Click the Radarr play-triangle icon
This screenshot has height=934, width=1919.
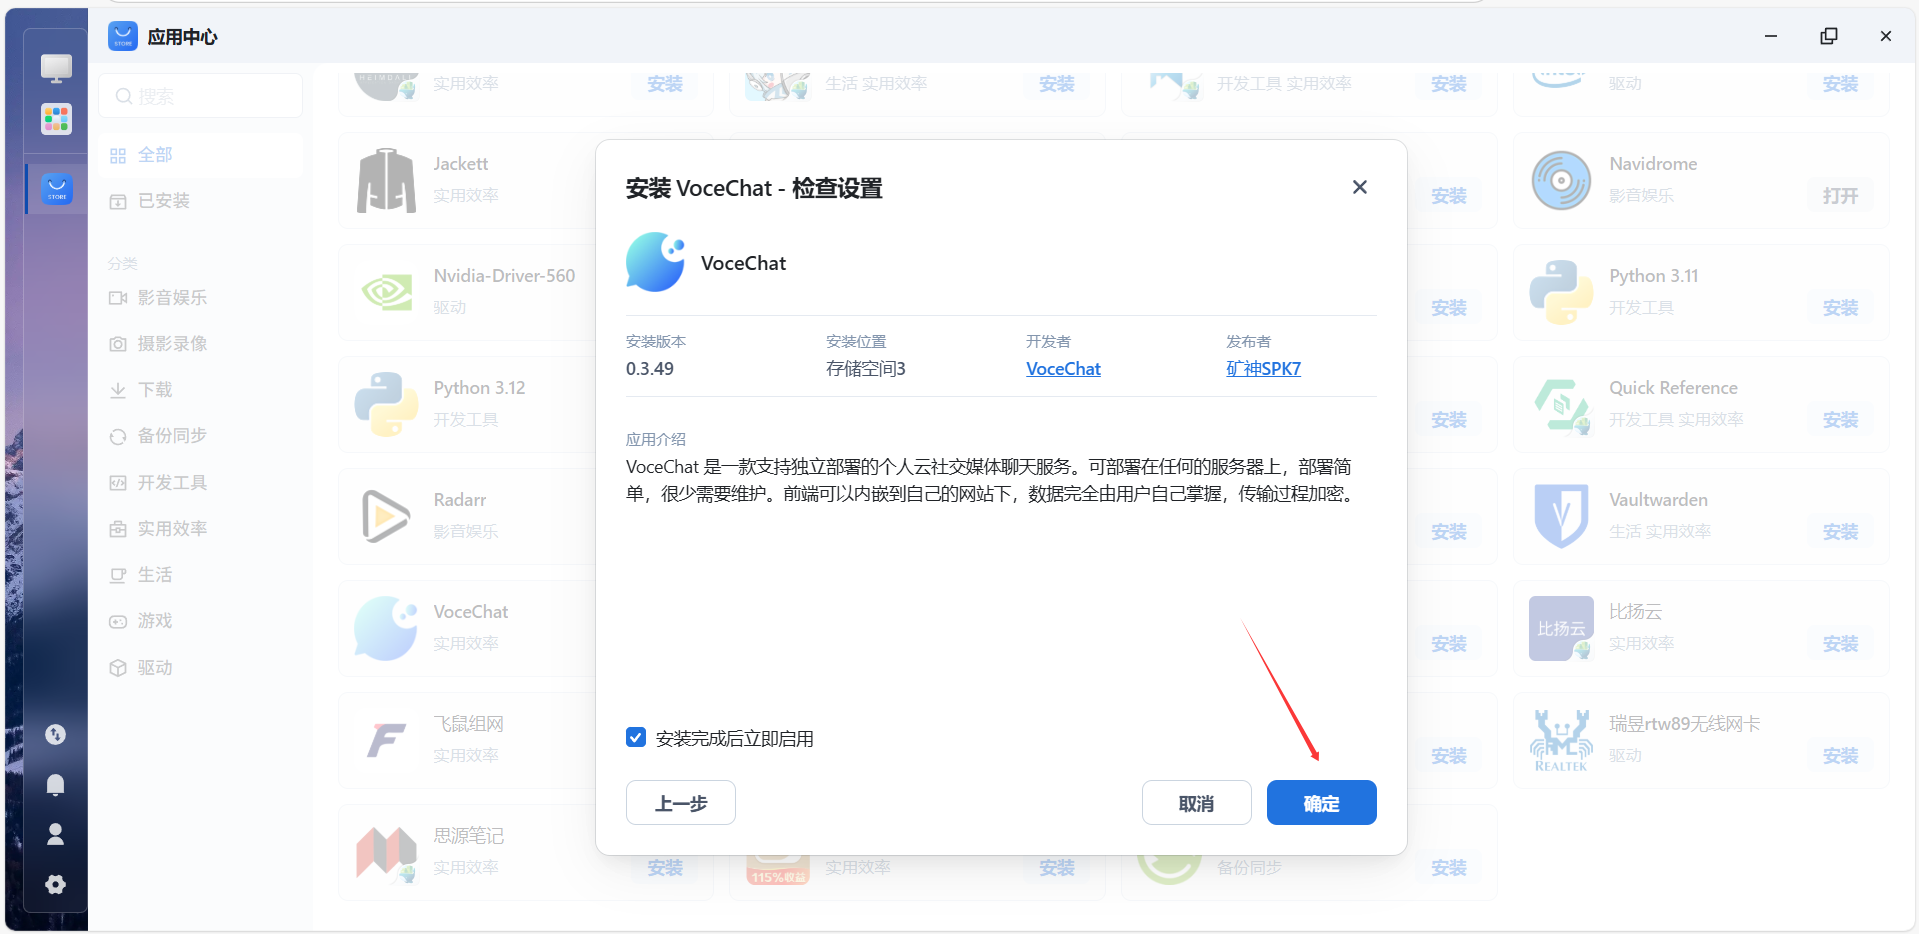[386, 516]
